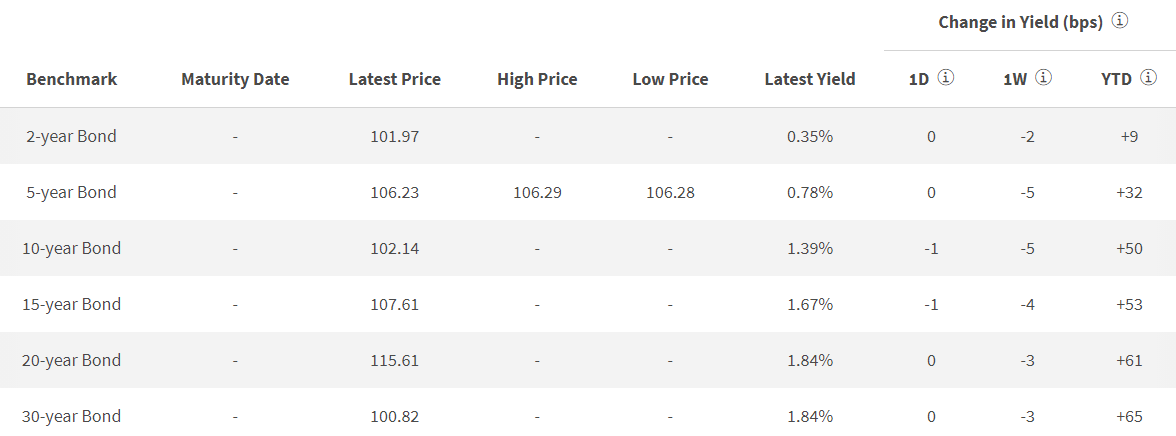Select the 10-year Bond benchmark
This screenshot has height=436, width=1176.
[71, 248]
